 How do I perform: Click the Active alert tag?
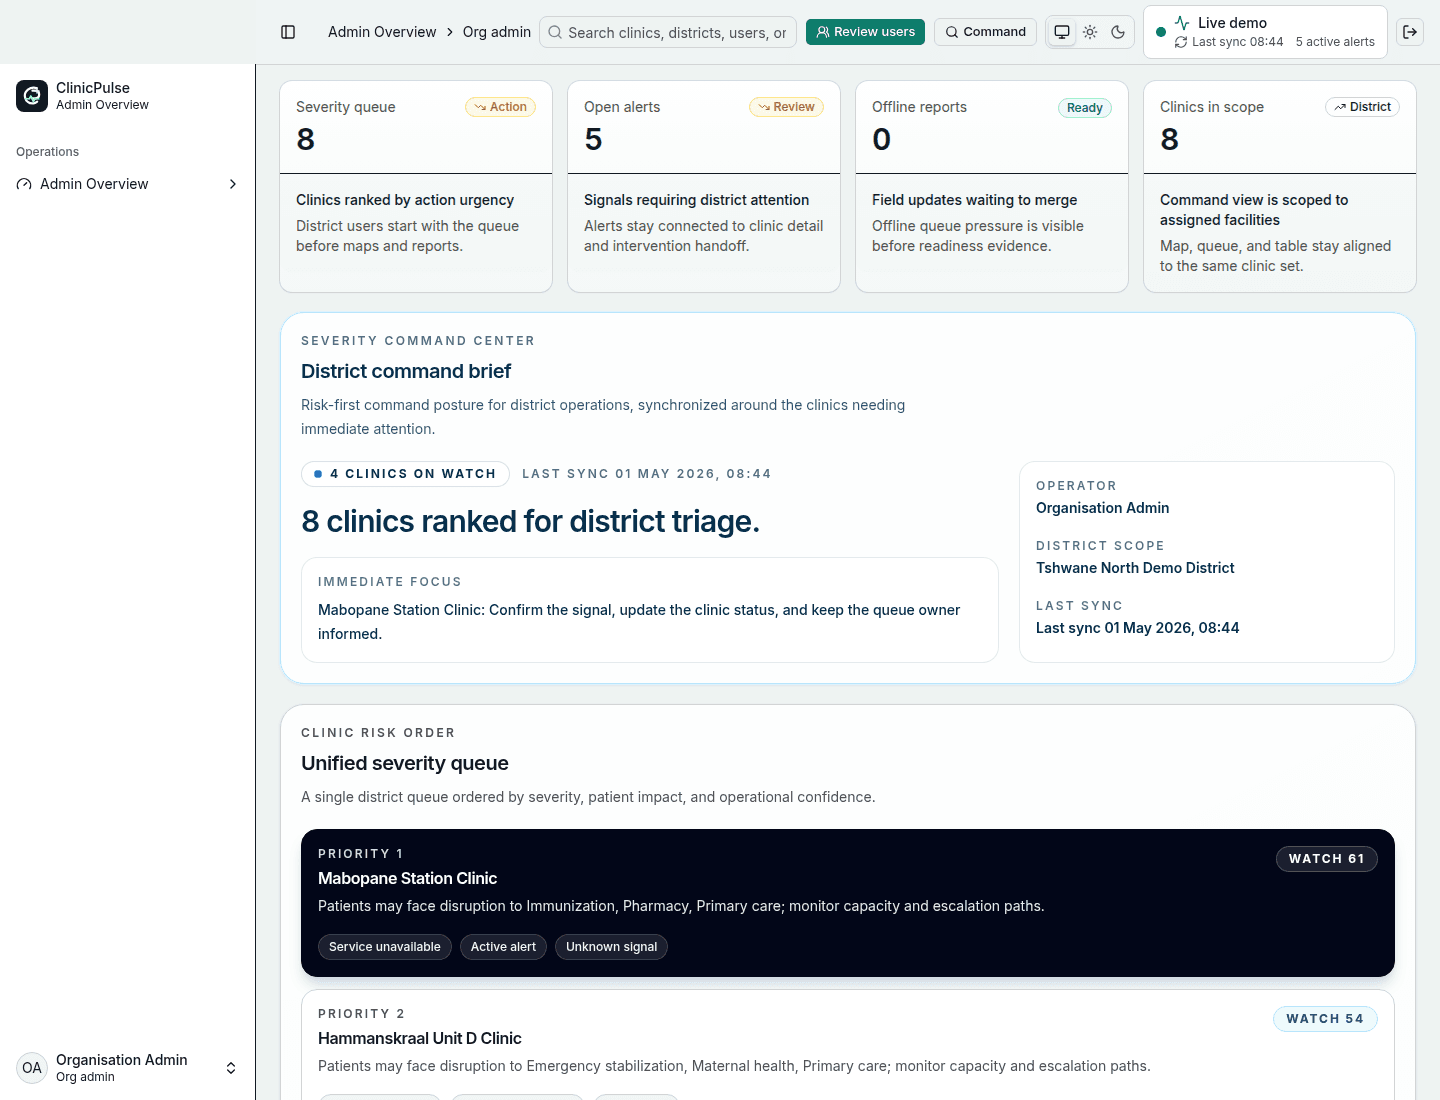tap(503, 947)
